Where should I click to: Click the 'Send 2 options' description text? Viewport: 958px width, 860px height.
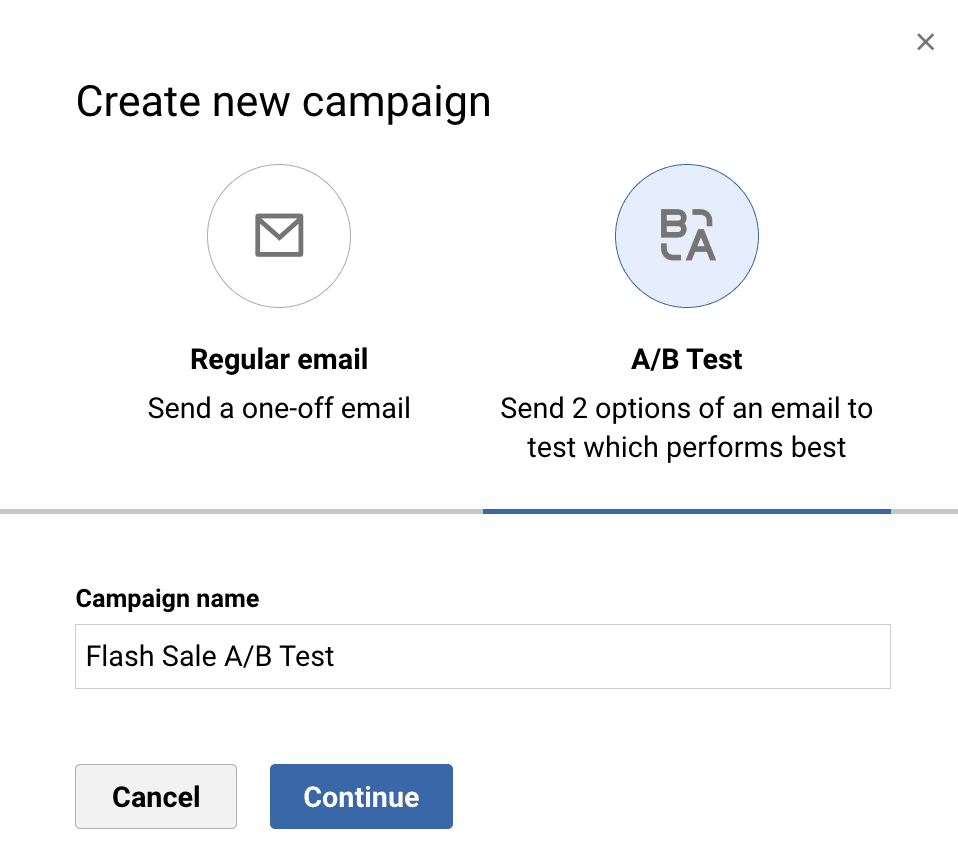(x=687, y=427)
